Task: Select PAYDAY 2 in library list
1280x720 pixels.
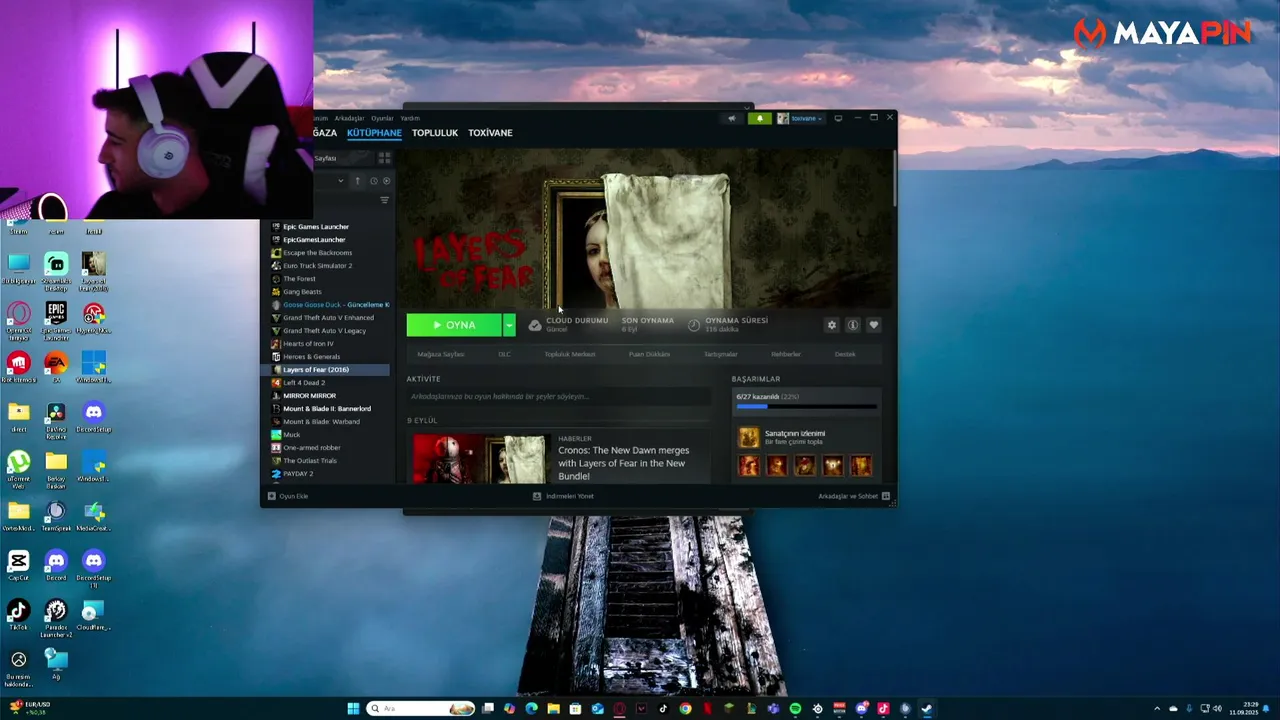Action: 298,474
